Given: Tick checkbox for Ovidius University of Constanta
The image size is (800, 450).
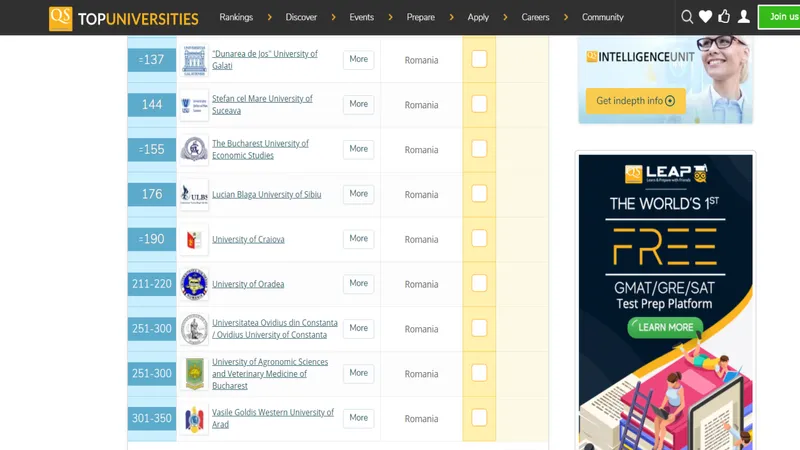Looking at the screenshot, I should click(x=479, y=328).
